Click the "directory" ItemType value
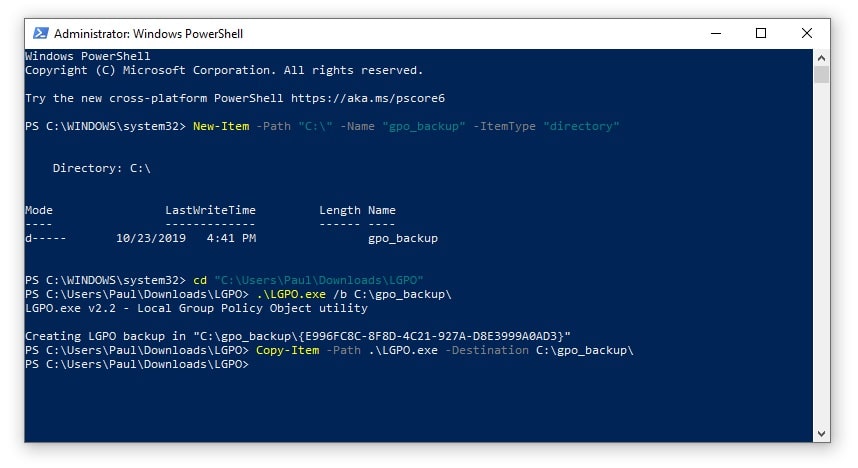The image size is (858, 468). point(582,126)
